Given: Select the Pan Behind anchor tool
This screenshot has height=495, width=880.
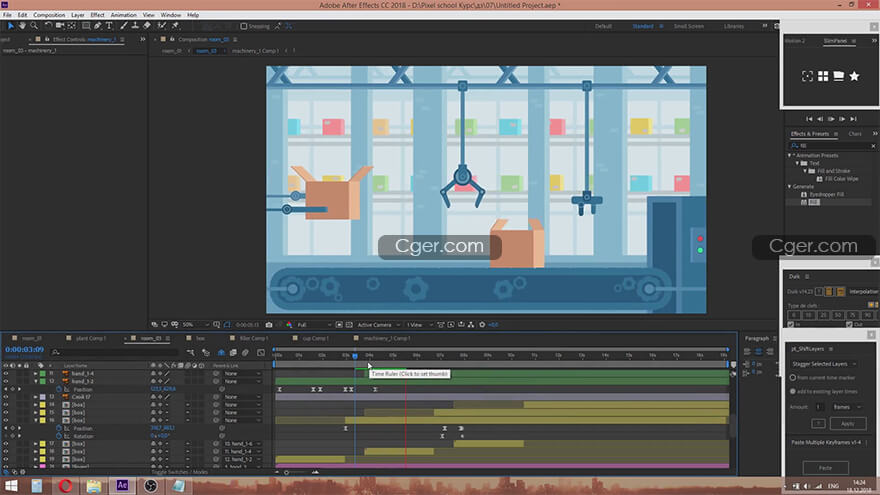Looking at the screenshot, I should [x=72, y=26].
